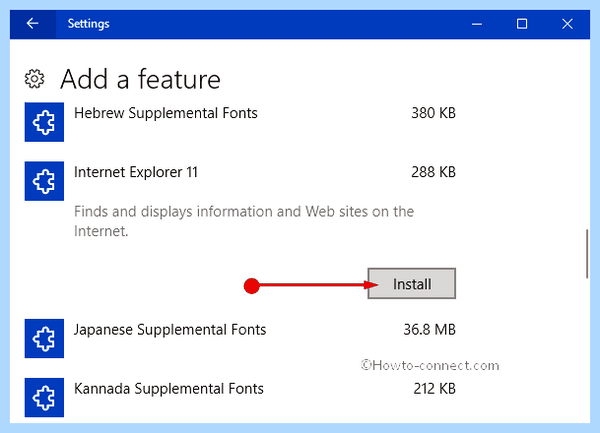This screenshot has width=600, height=433.
Task: Choose the Internet Explorer 11 entry label
Action: (x=136, y=172)
